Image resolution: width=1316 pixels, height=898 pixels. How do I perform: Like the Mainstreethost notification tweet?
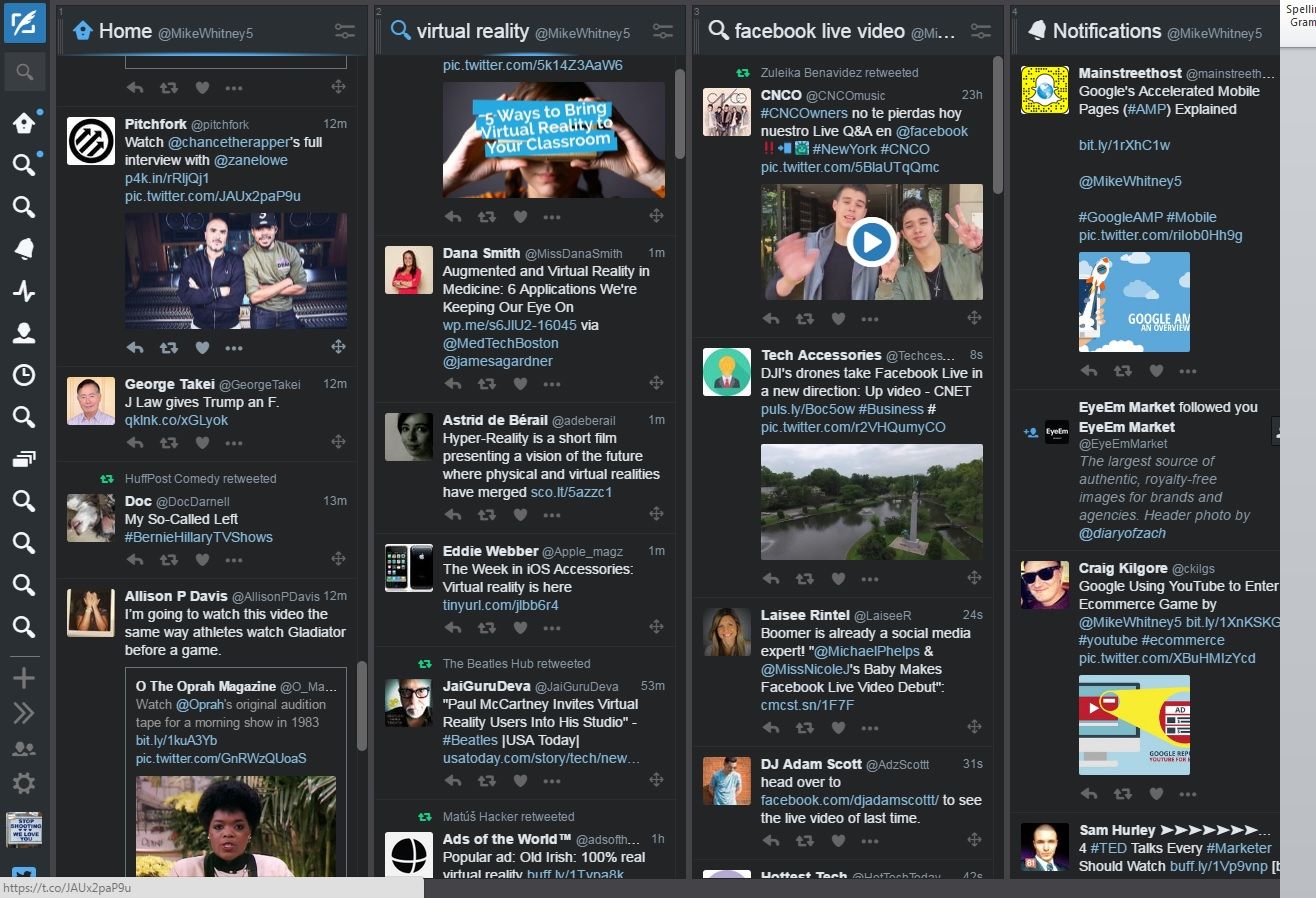[1156, 370]
